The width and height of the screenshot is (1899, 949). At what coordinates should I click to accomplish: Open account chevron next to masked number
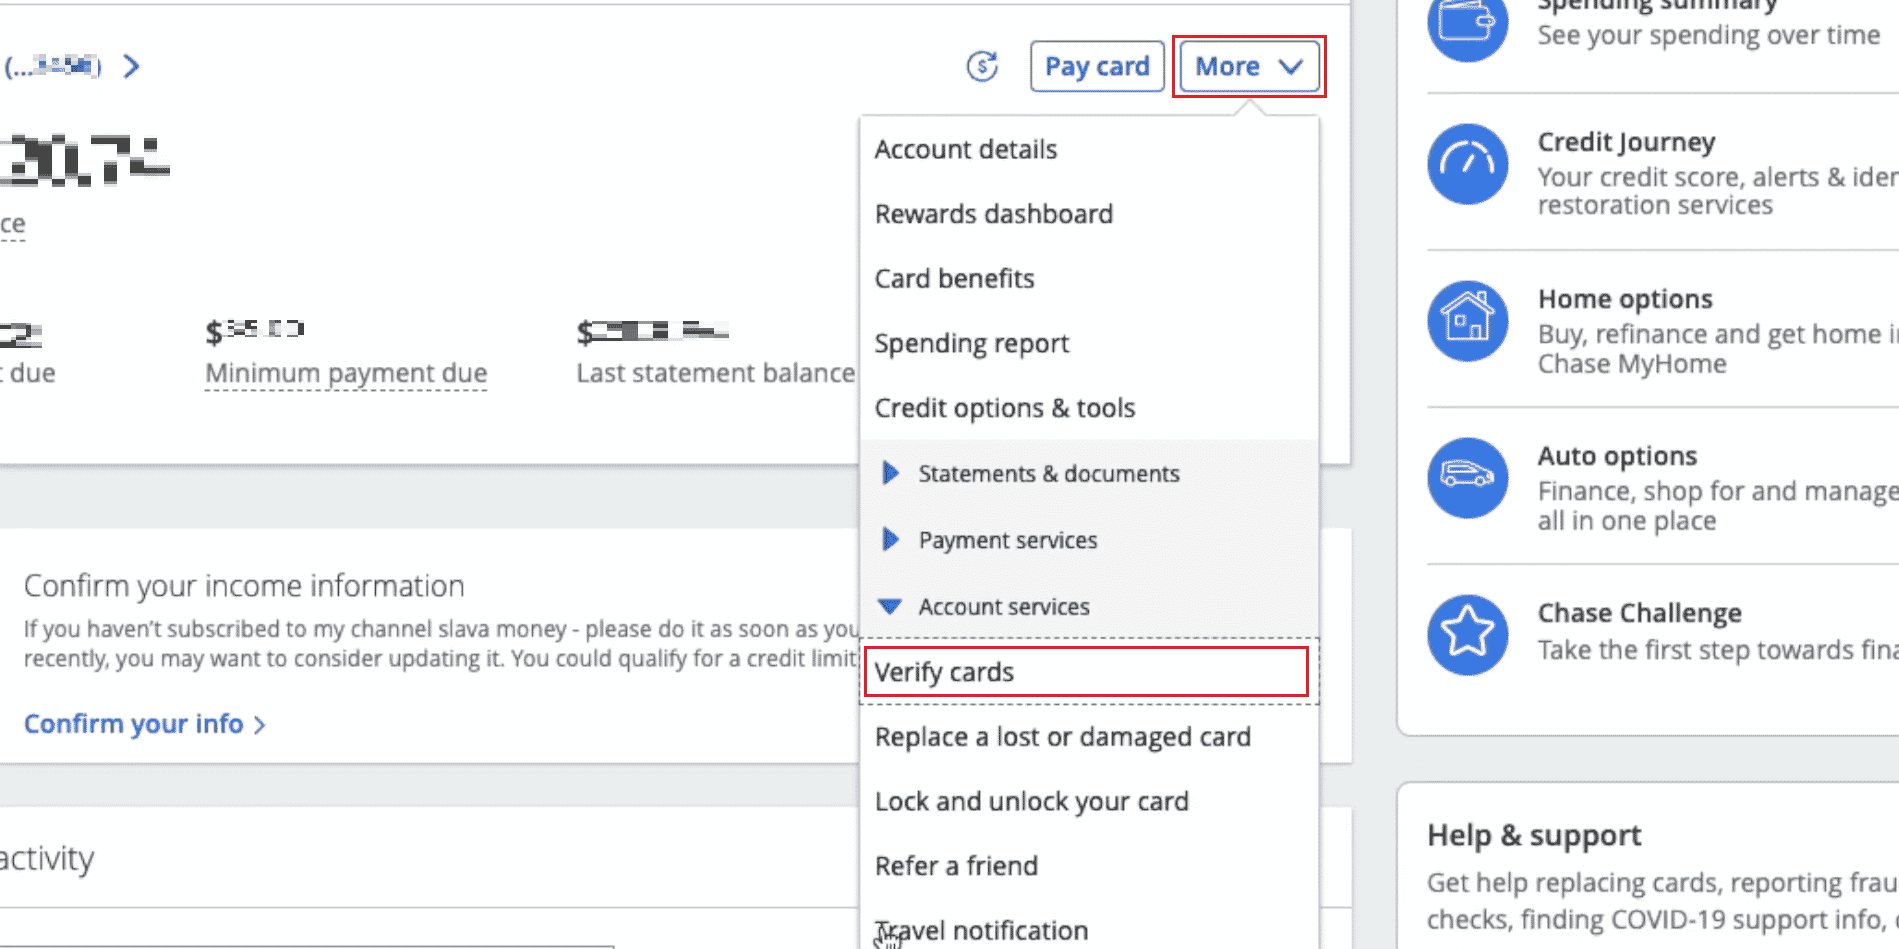coord(131,66)
